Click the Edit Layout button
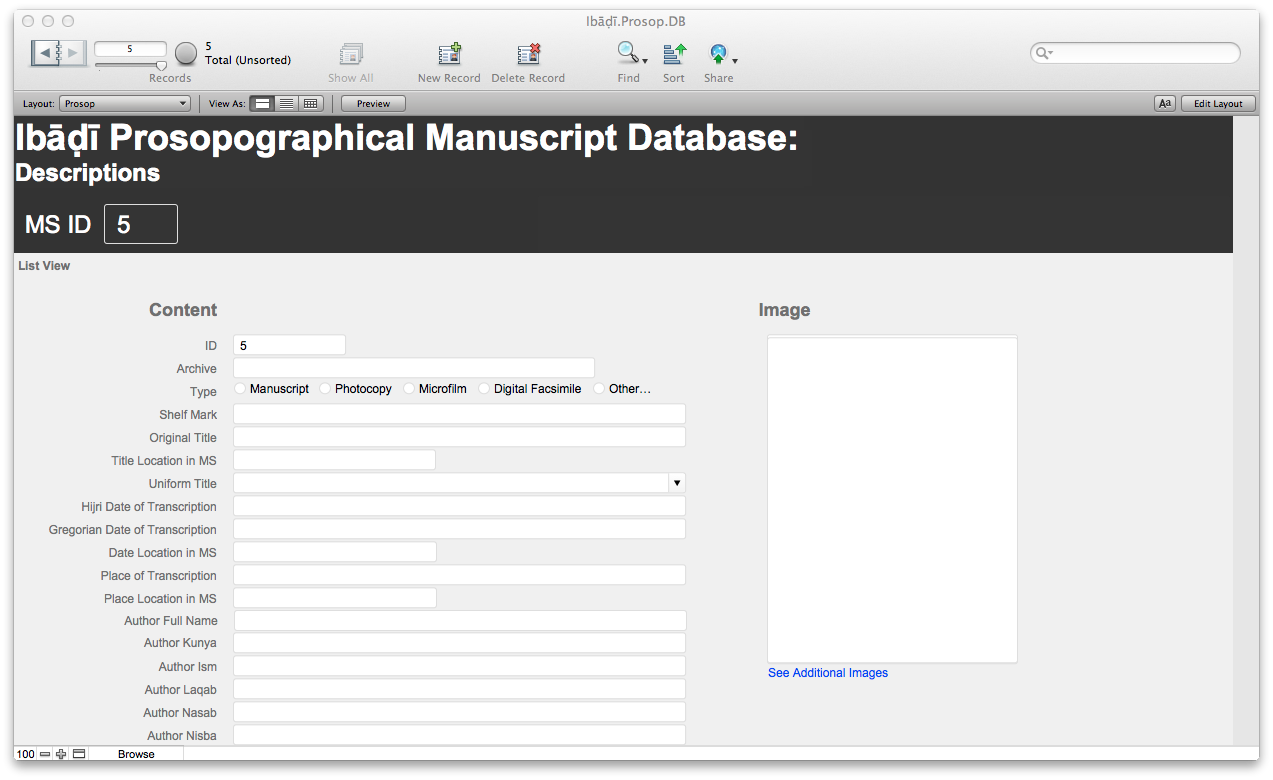1273x780 pixels. point(1217,103)
